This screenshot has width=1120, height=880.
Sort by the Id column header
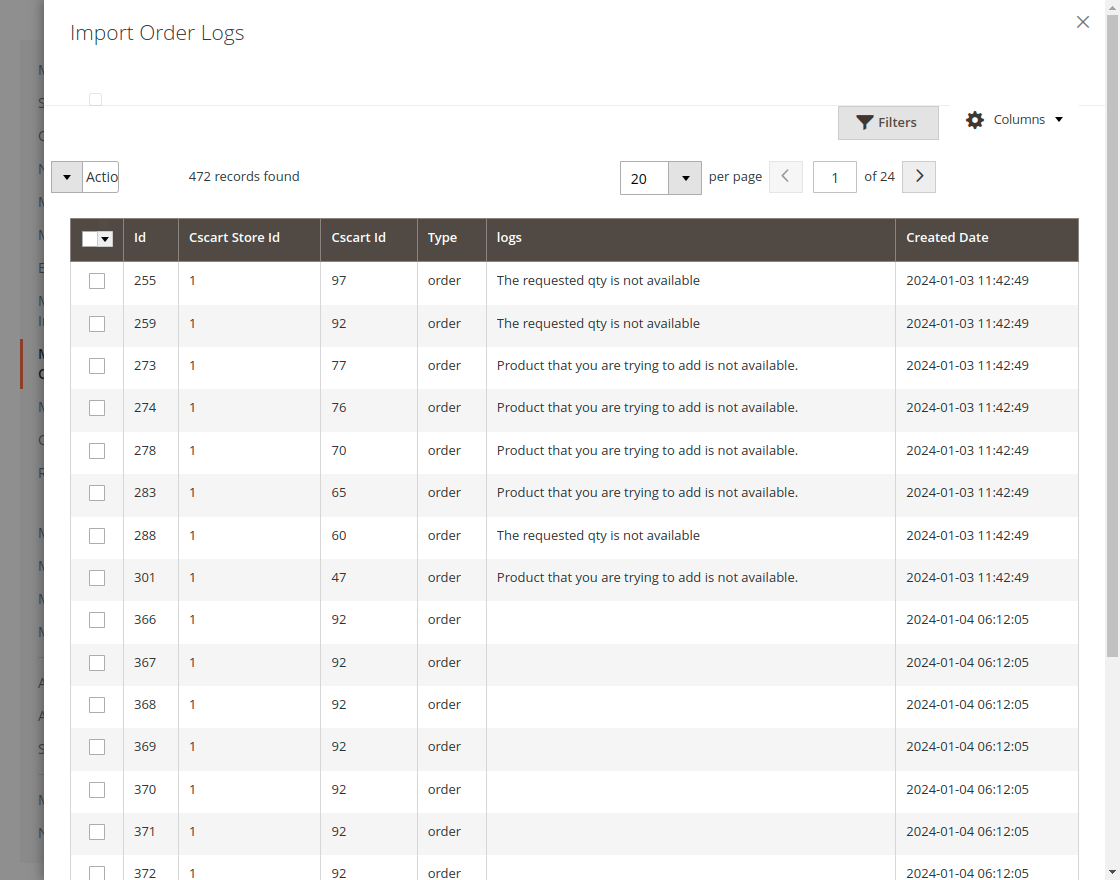140,238
